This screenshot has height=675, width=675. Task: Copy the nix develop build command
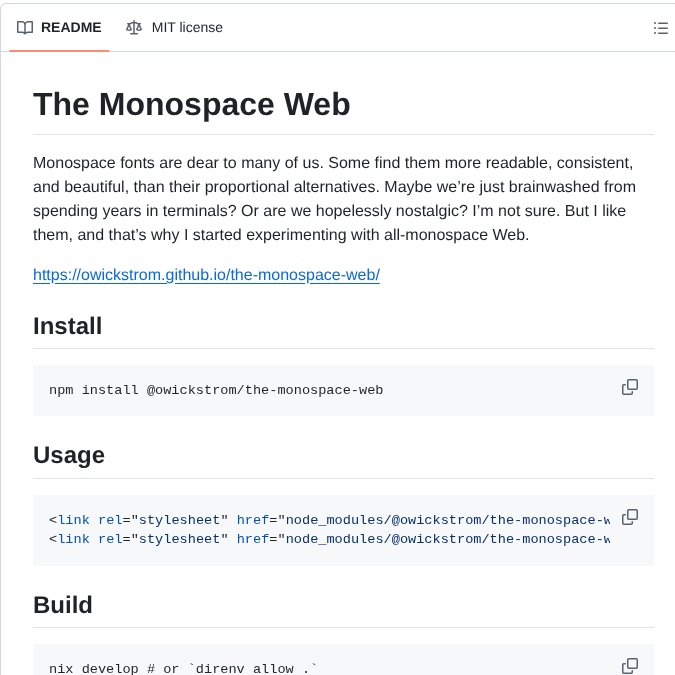[x=630, y=666]
